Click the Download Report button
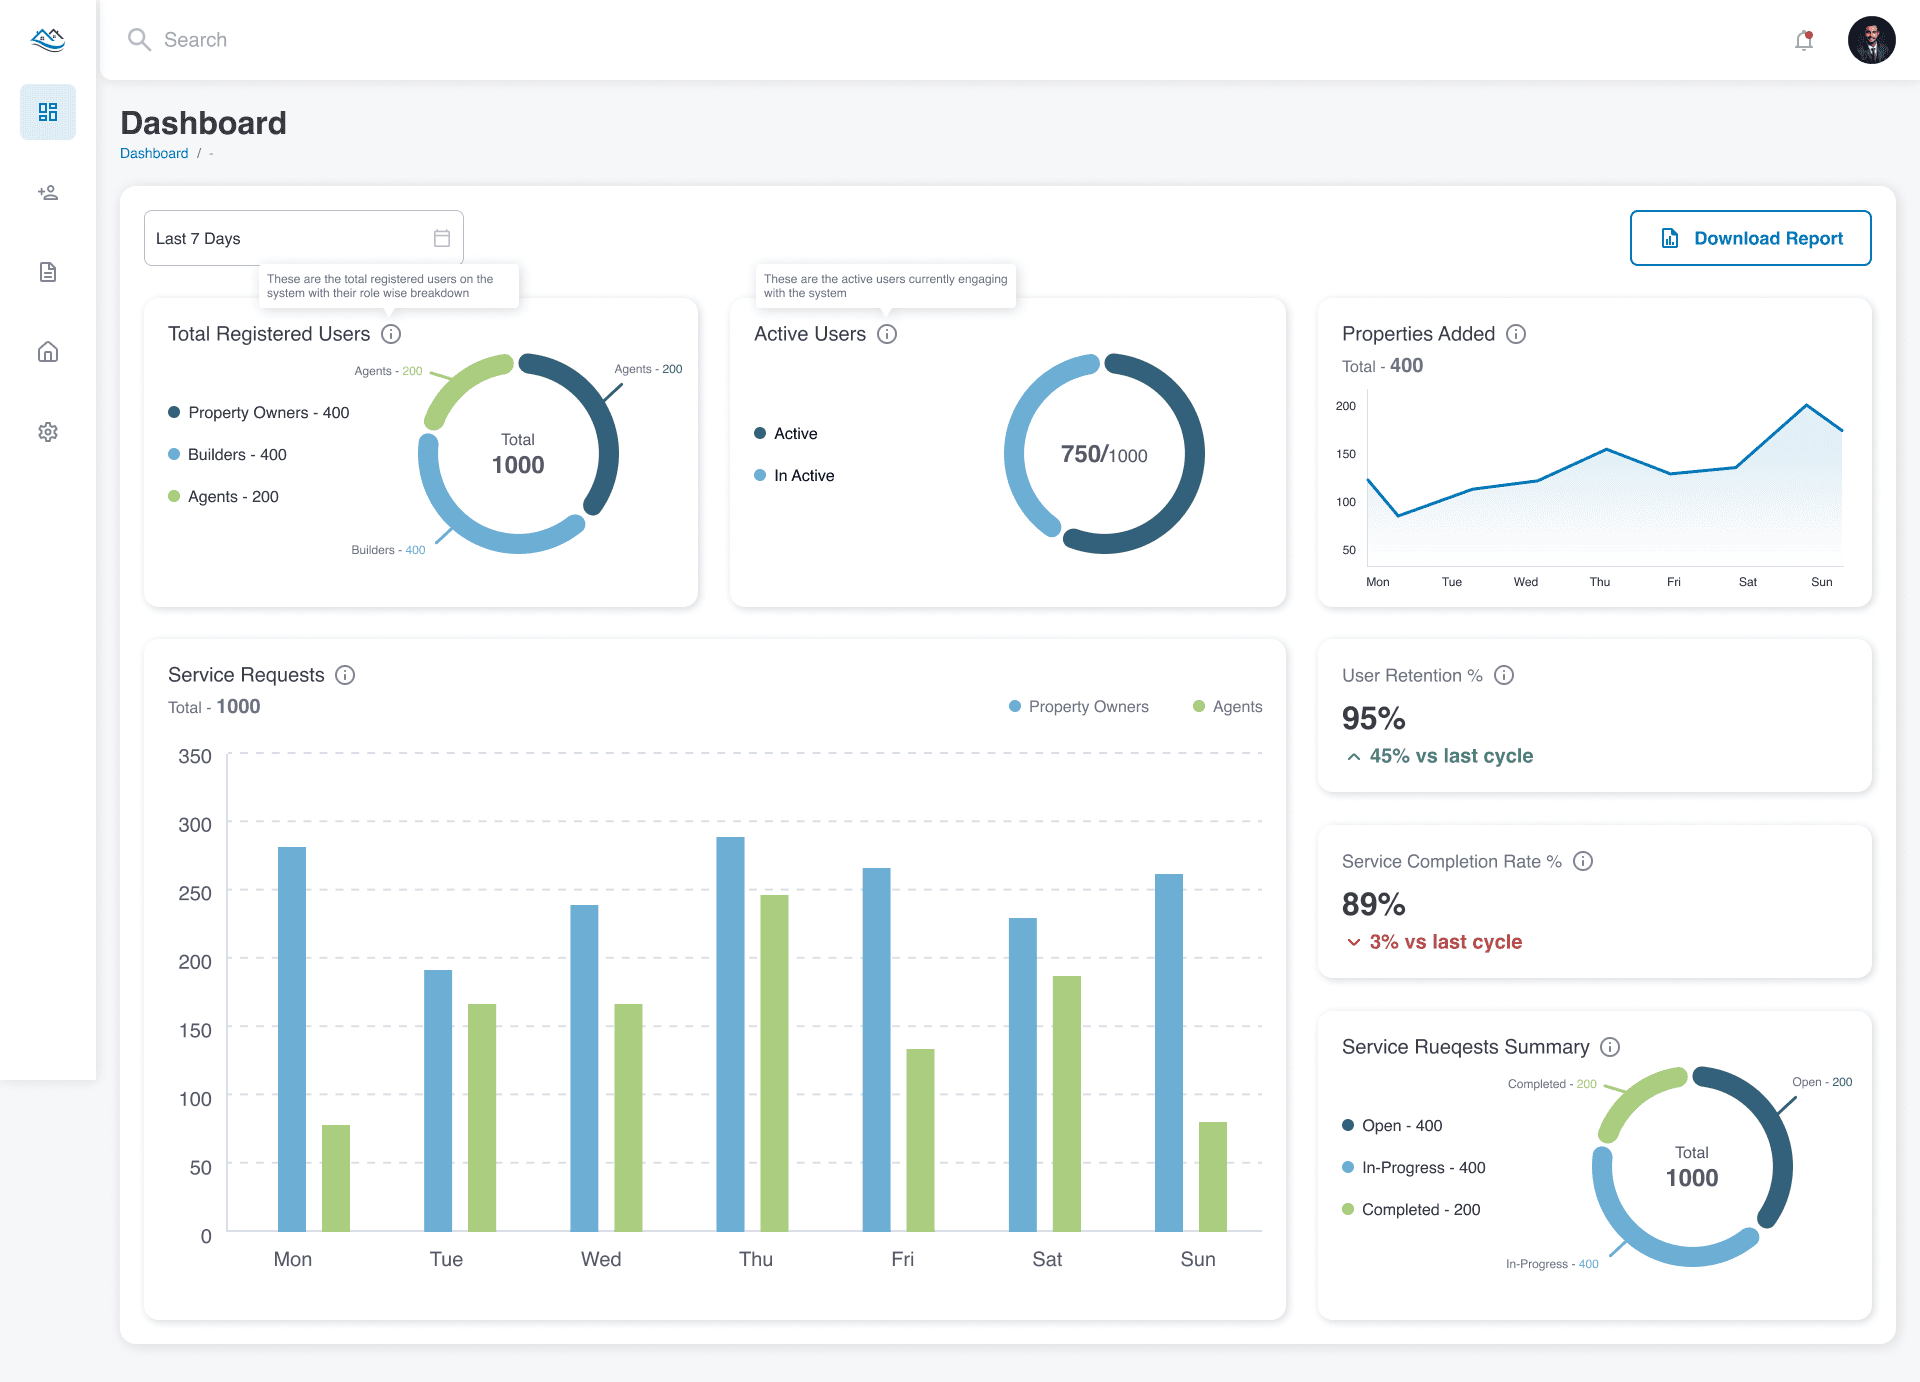1920x1382 pixels. pos(1750,238)
